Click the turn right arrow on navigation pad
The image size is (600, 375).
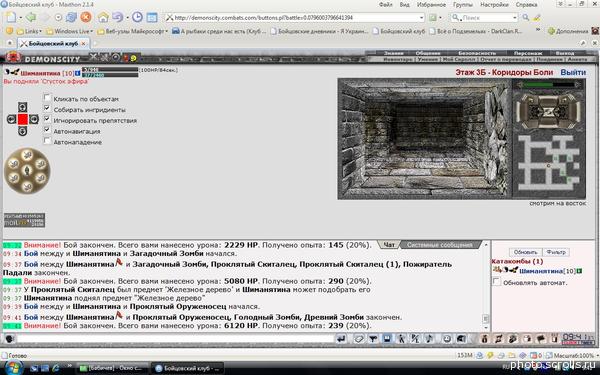34,119
